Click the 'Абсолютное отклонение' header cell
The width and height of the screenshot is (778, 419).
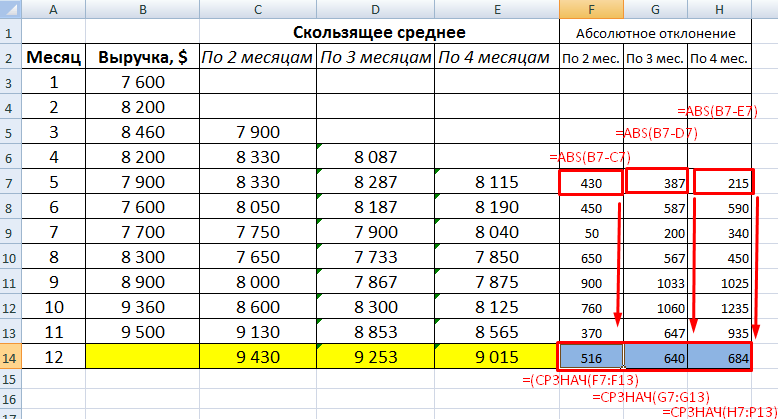click(x=655, y=33)
